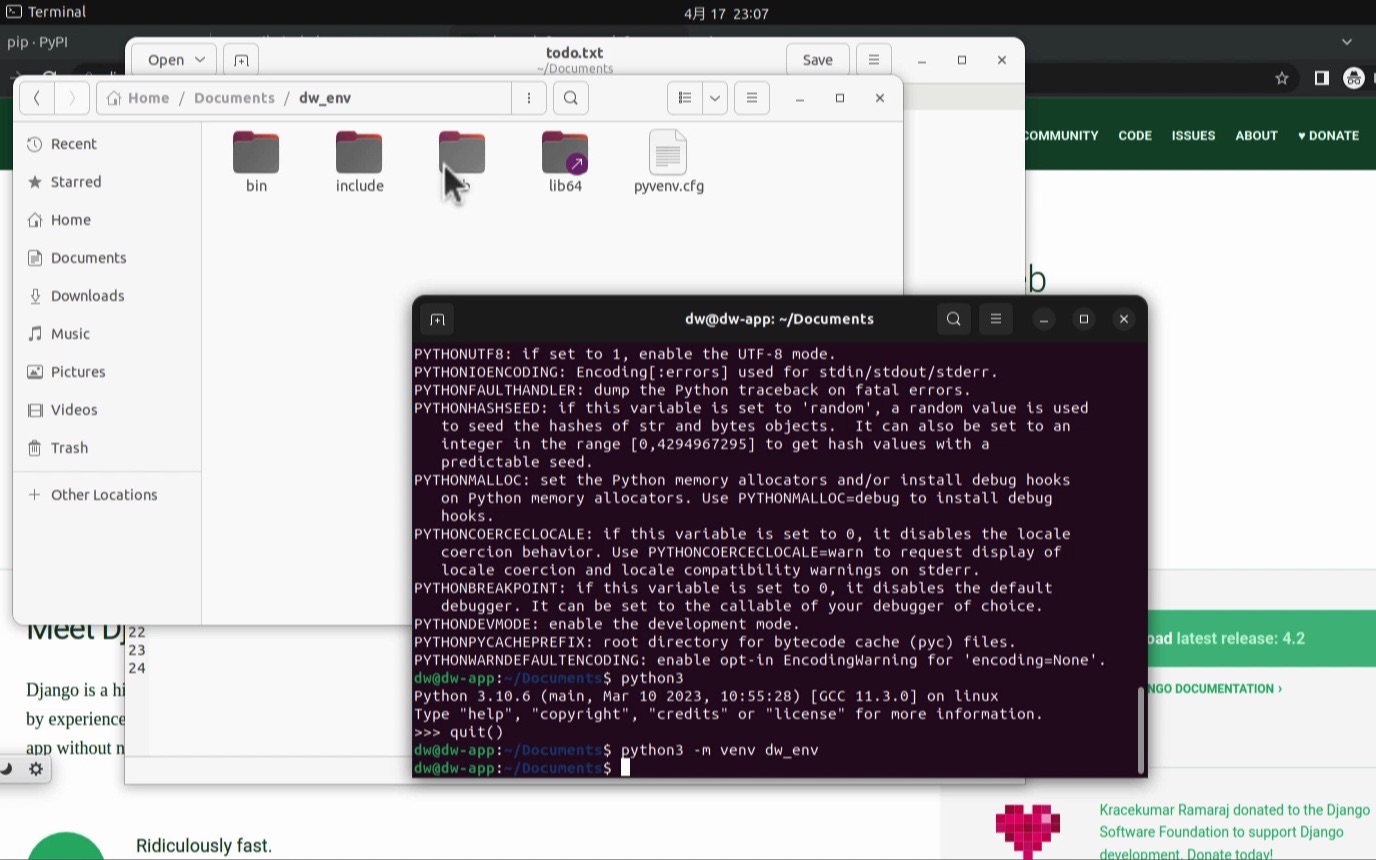Open the Files path options menu
Image resolution: width=1376 pixels, height=860 pixels.
(x=528, y=98)
